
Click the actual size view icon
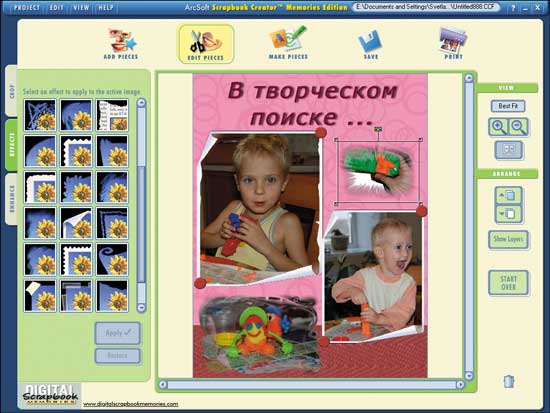tap(509, 150)
